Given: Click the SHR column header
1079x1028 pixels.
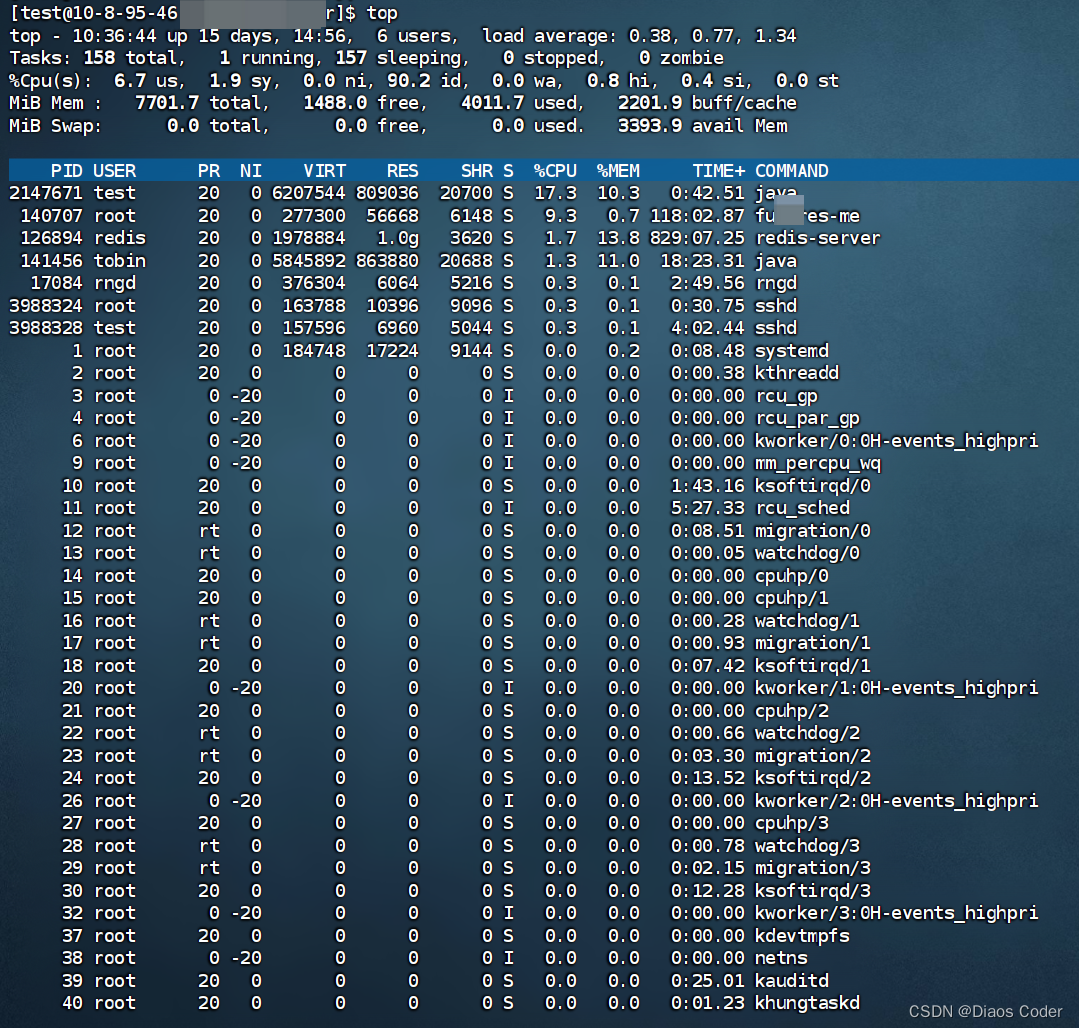Looking at the screenshot, I should (x=477, y=171).
